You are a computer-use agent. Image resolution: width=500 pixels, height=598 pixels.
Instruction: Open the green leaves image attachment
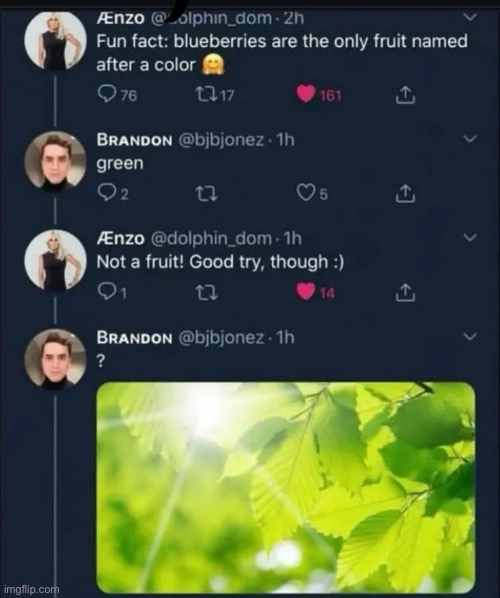286,487
